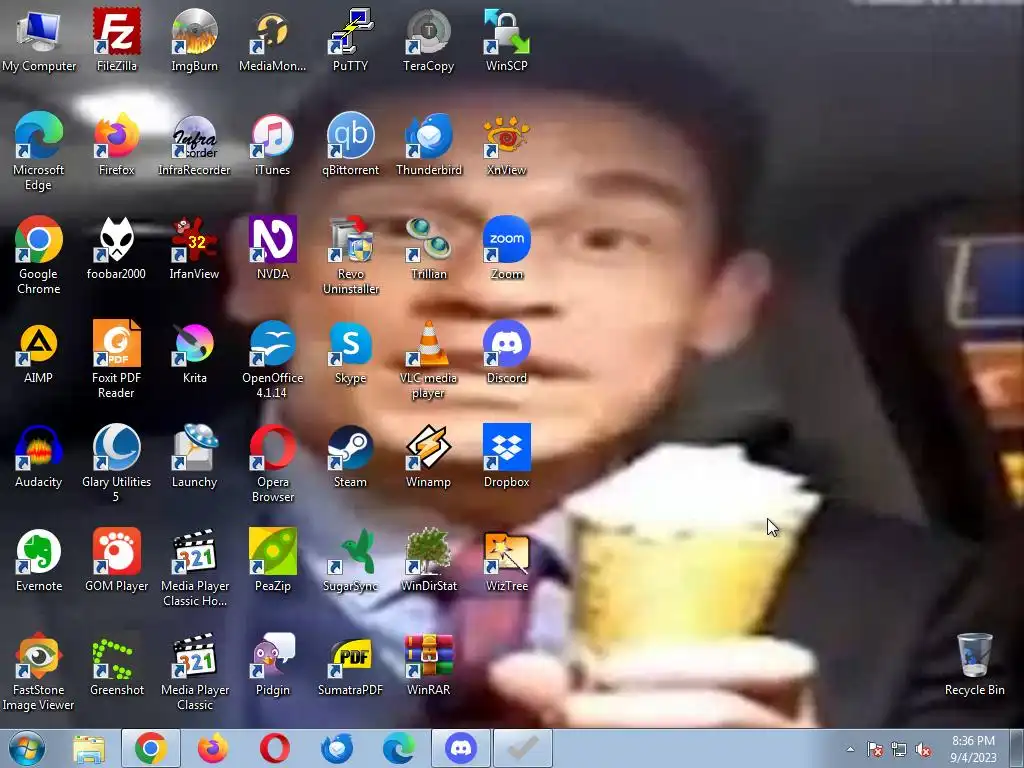Click the SugarSync shortcut
This screenshot has width=1024, height=768.
point(351,560)
